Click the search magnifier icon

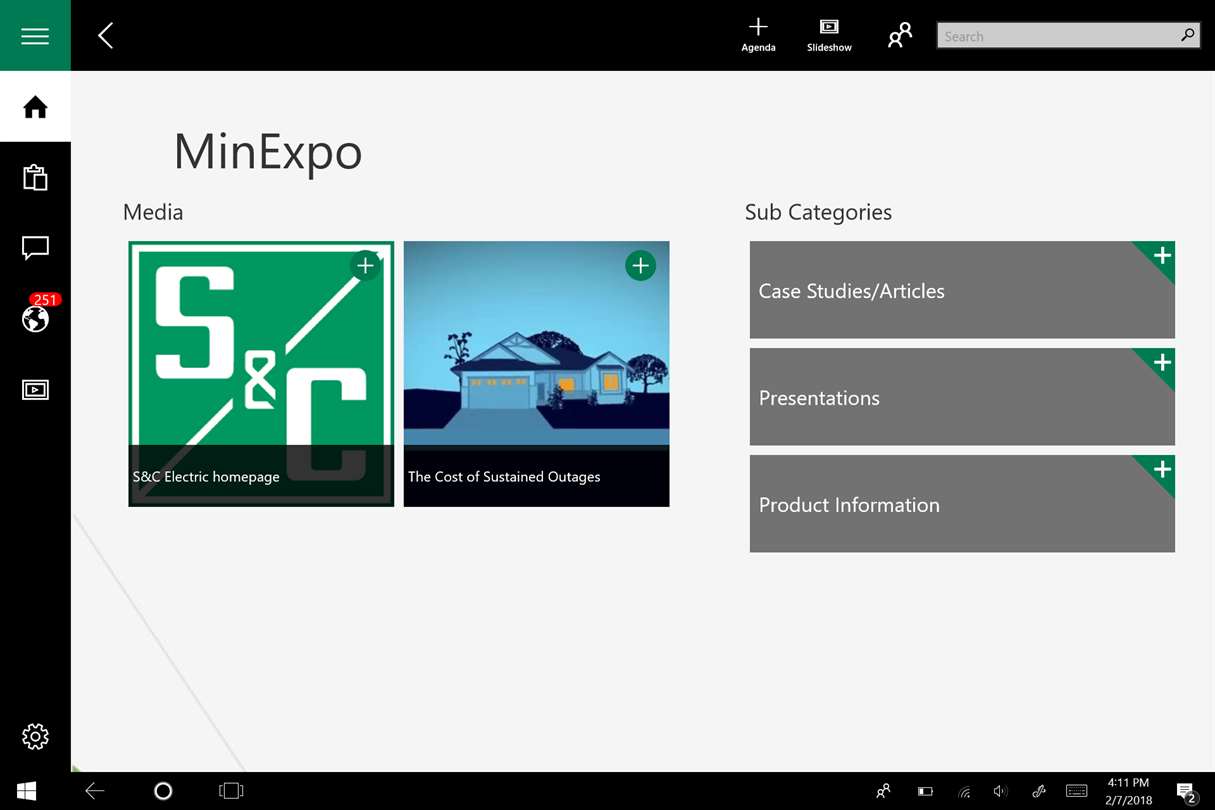pos(1187,35)
